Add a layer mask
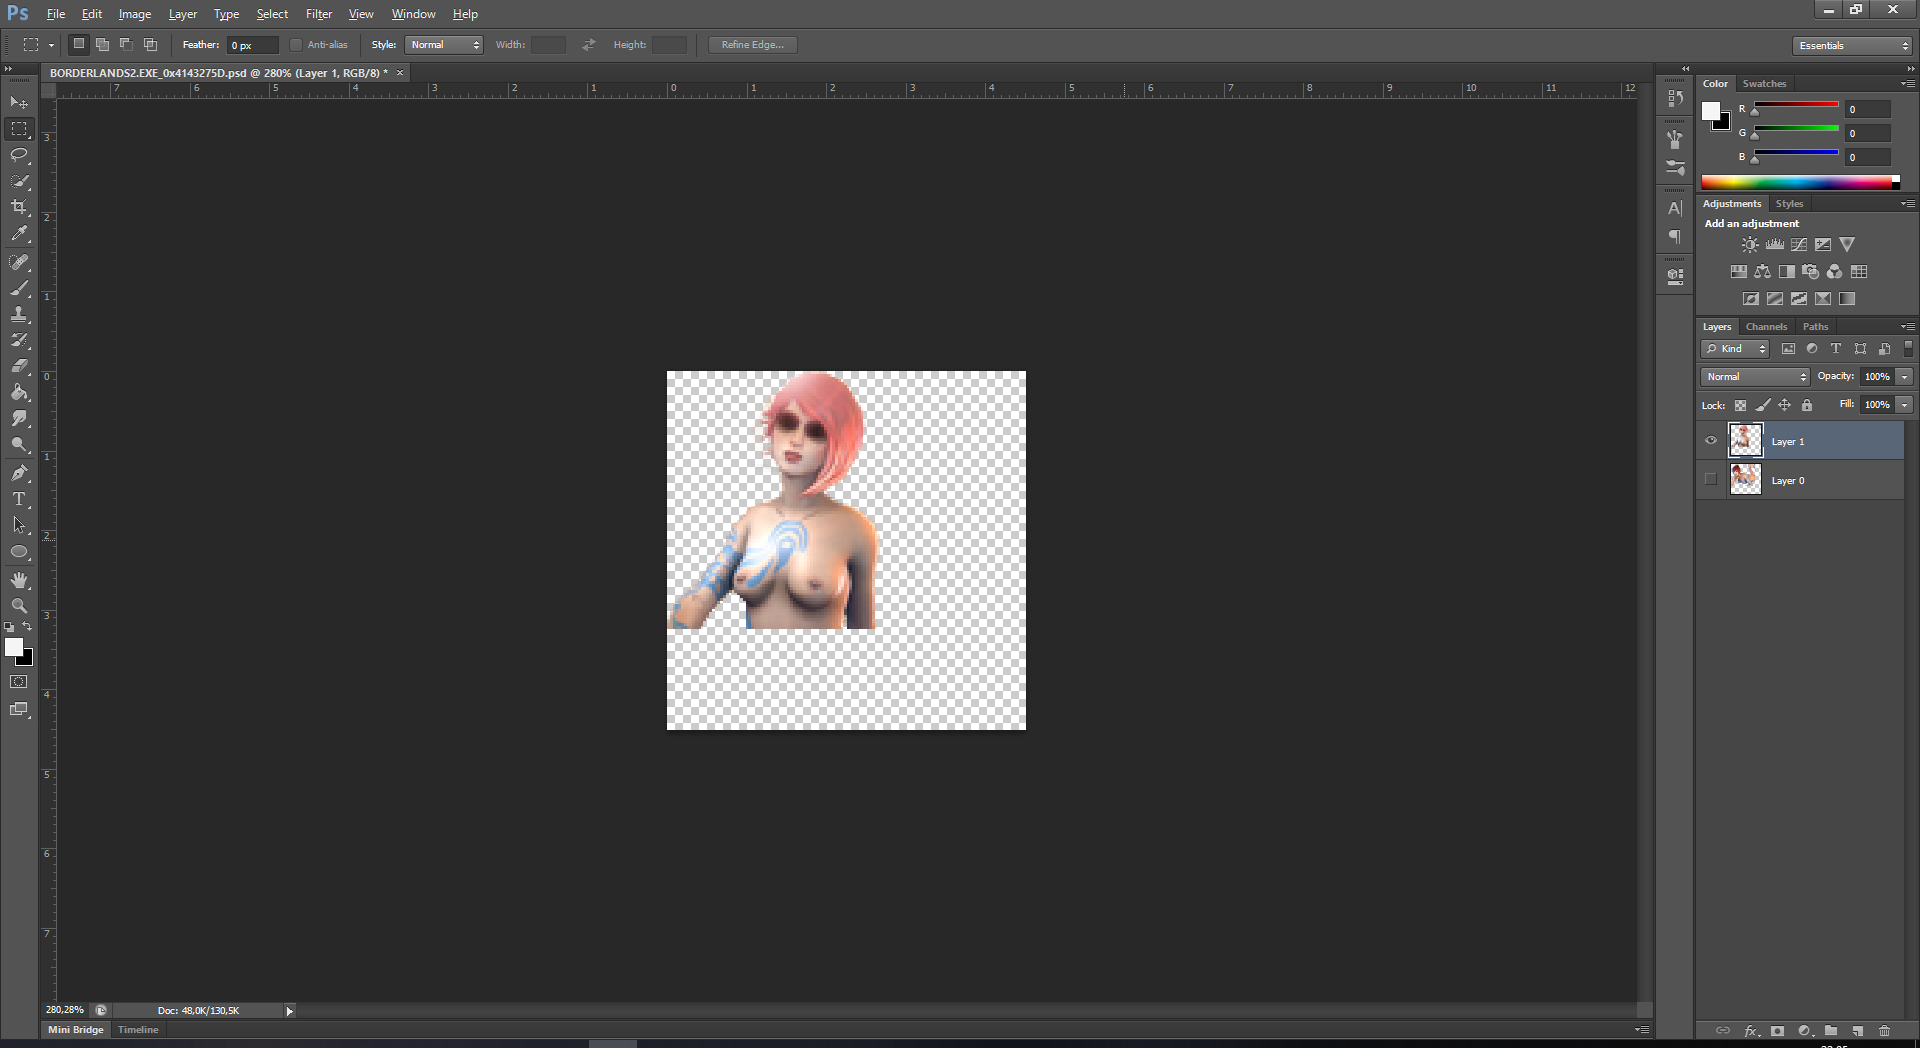Viewport: 1920px width, 1048px height. 1777,1031
